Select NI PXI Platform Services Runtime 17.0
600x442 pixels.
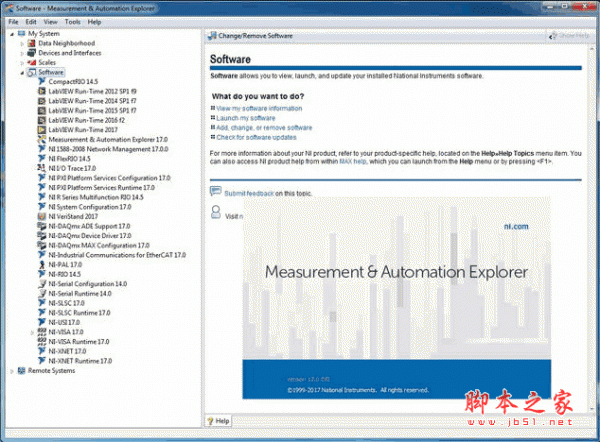point(102,188)
